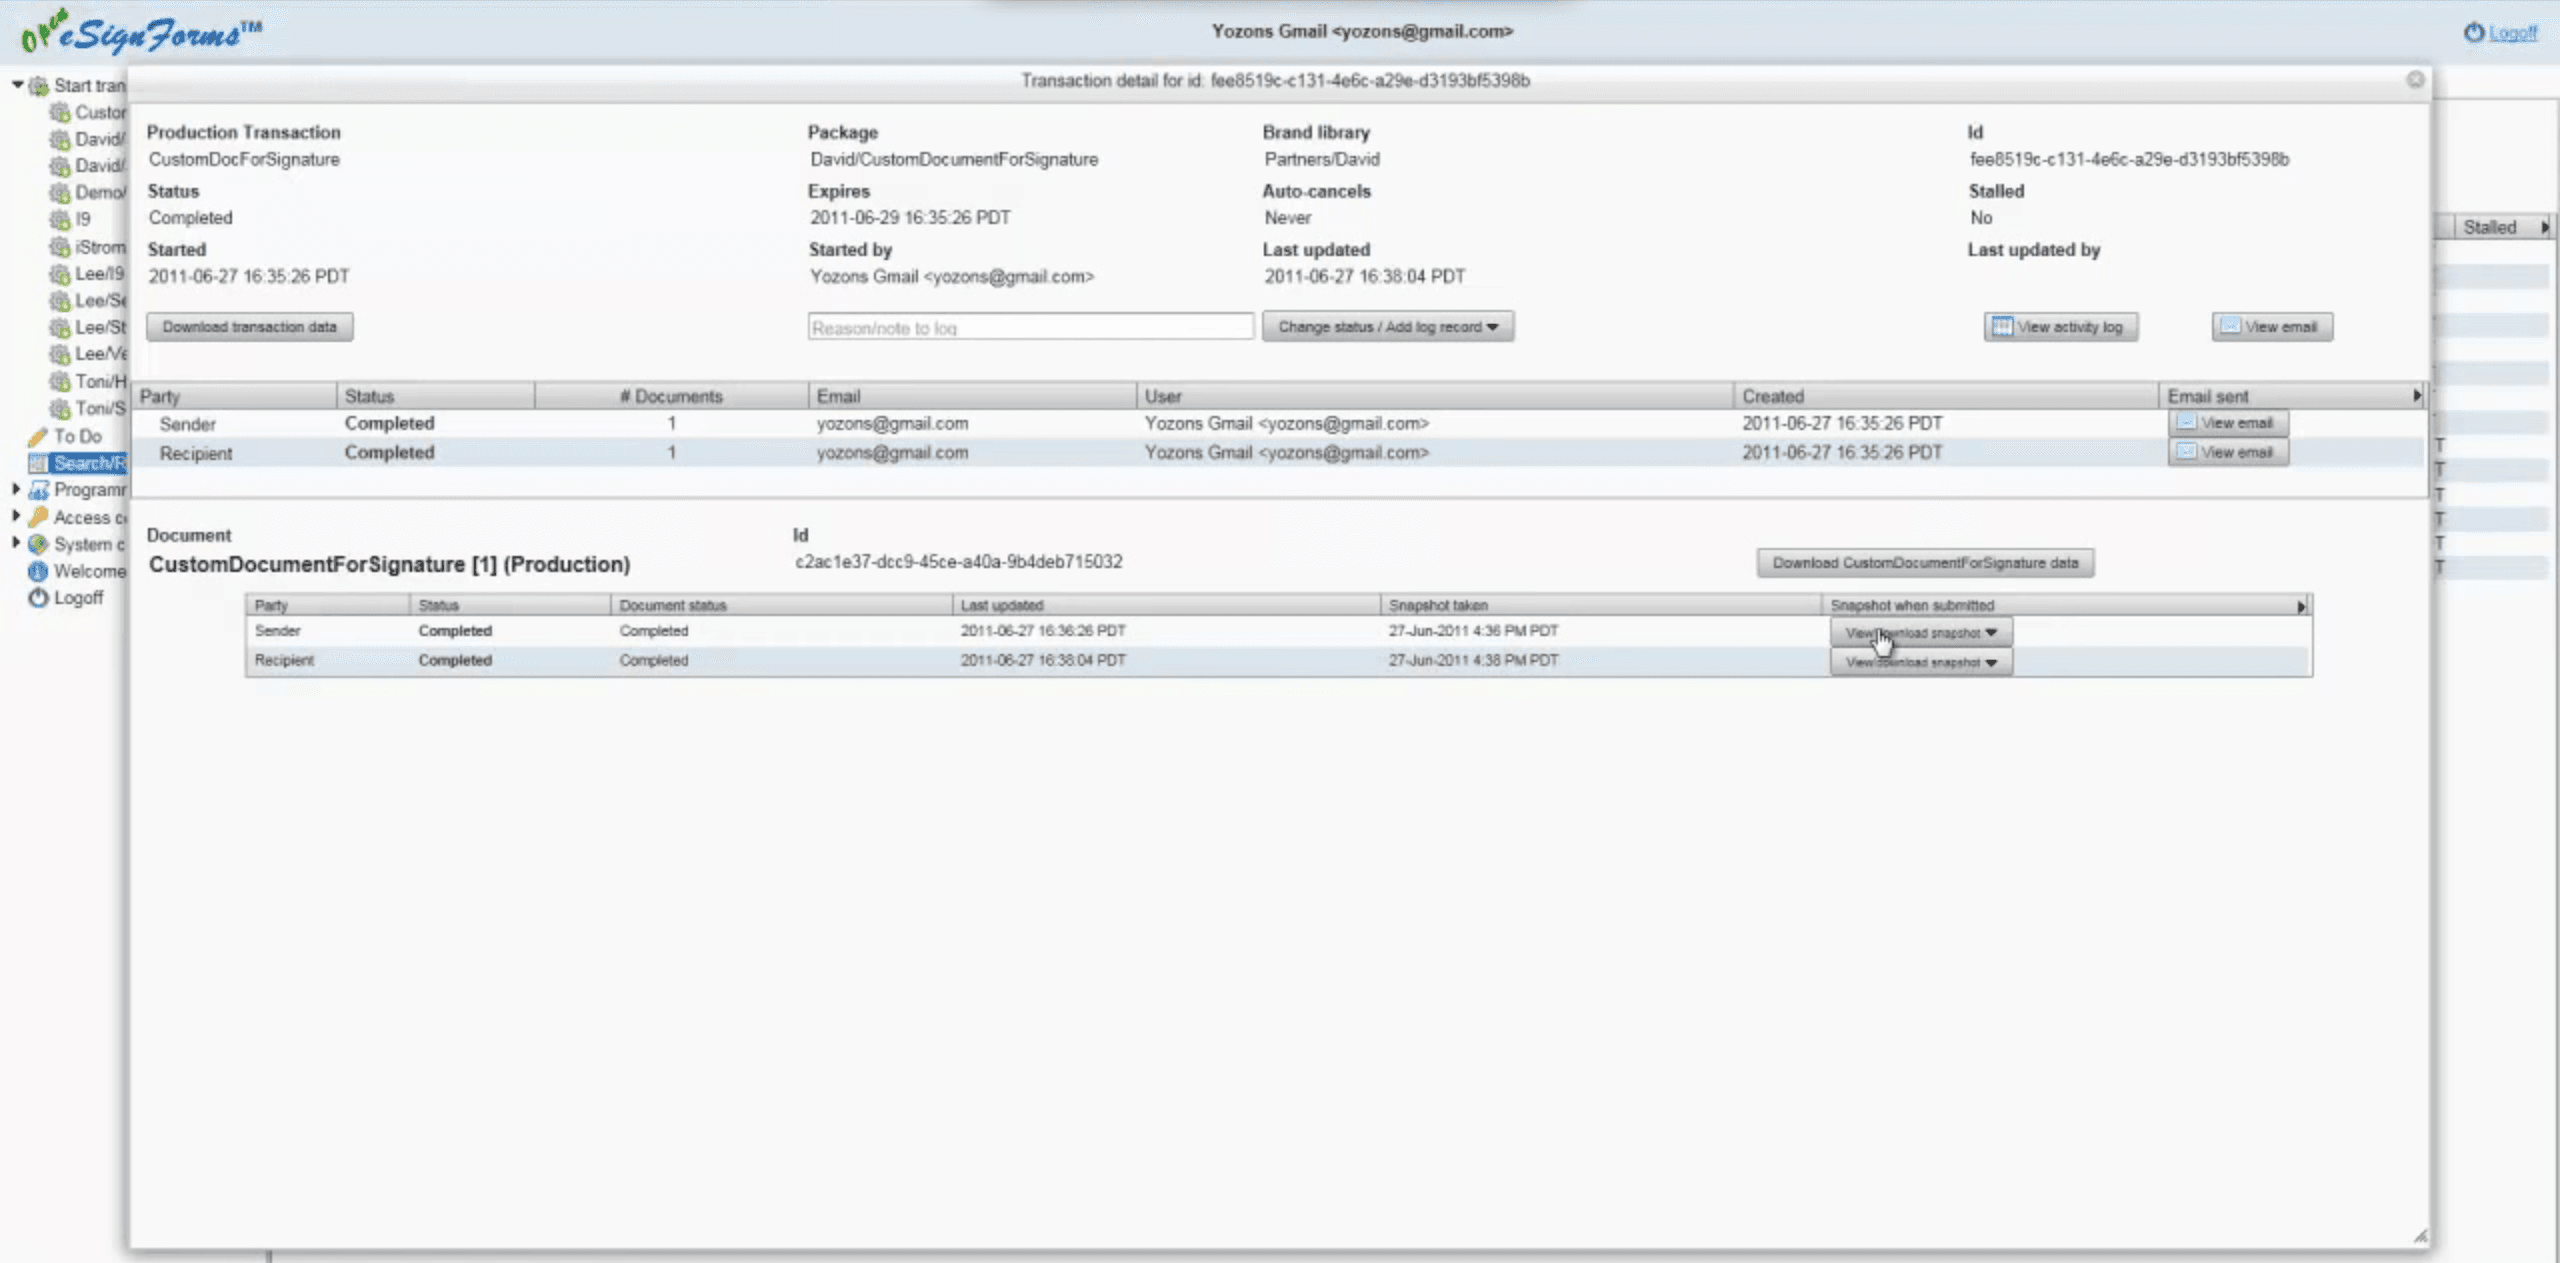2560x1263 pixels.
Task: Click the Programming tree icon
Action: pos(39,490)
